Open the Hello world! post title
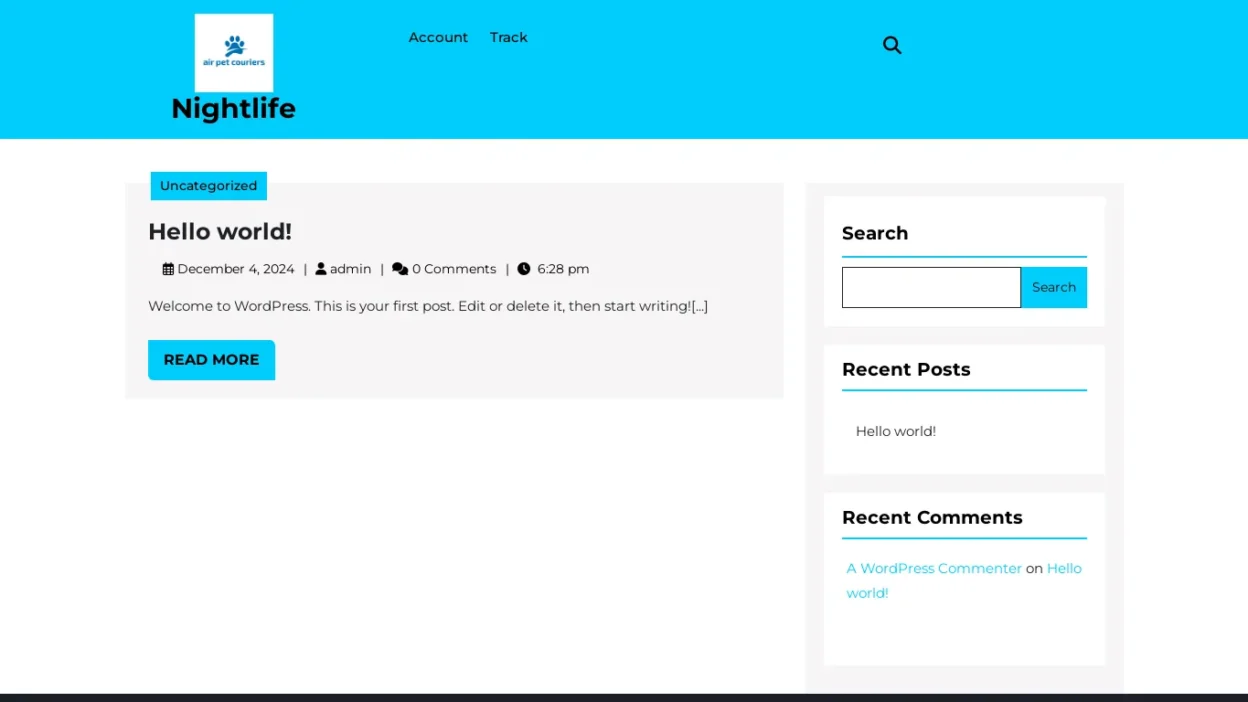This screenshot has height=702, width=1248. (x=220, y=231)
